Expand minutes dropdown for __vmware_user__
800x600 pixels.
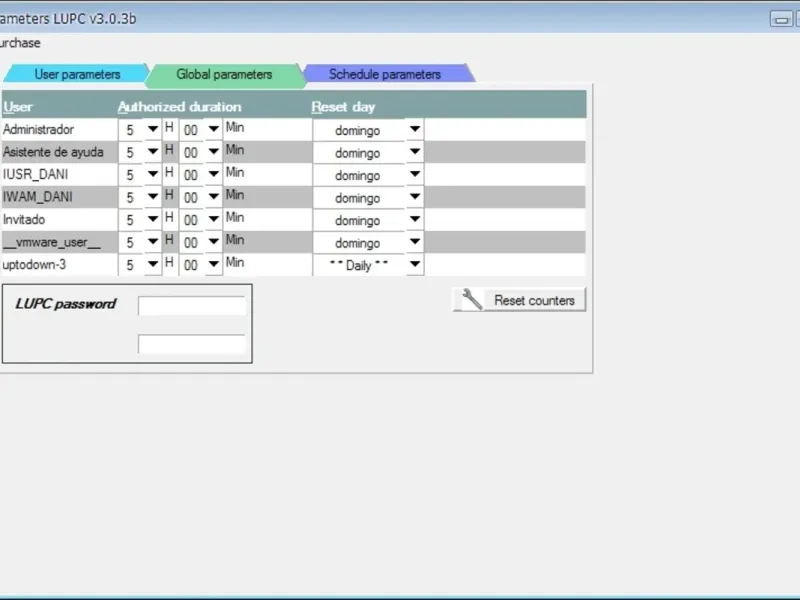coord(213,241)
